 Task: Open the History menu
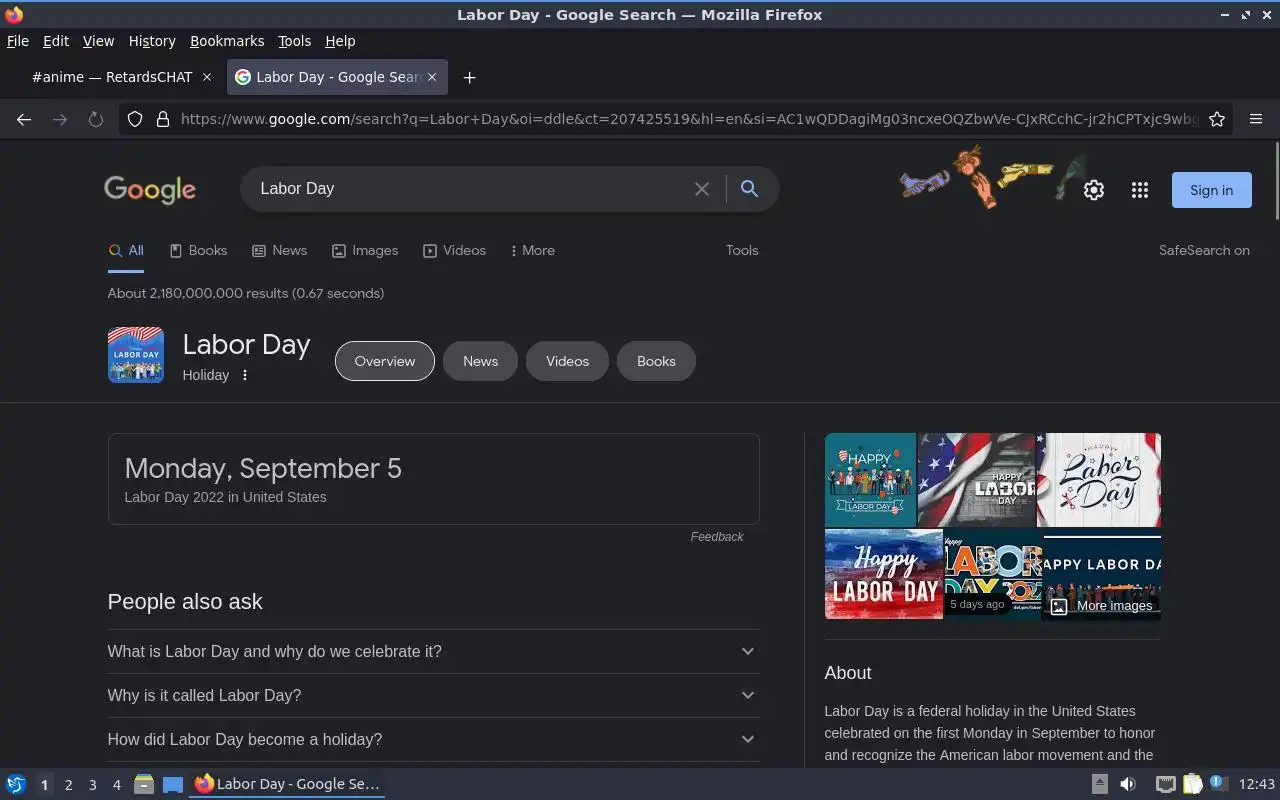point(152,41)
